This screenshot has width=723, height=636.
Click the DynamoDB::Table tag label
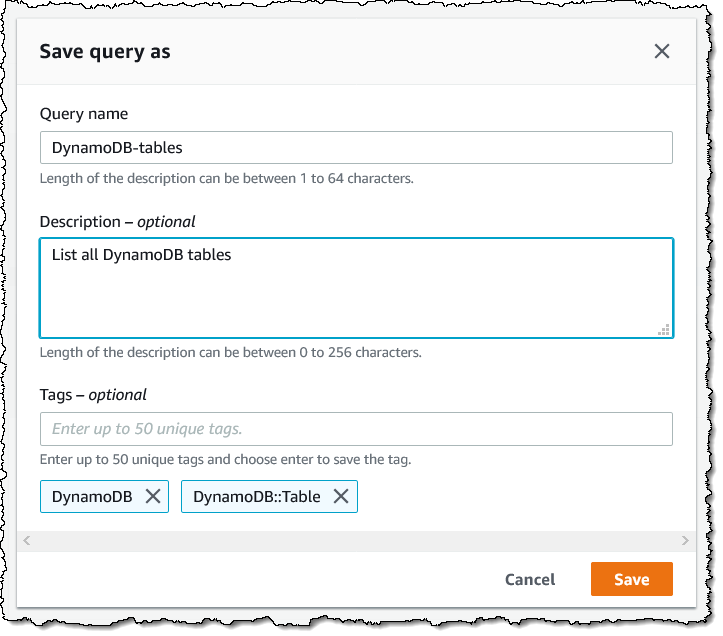(257, 497)
